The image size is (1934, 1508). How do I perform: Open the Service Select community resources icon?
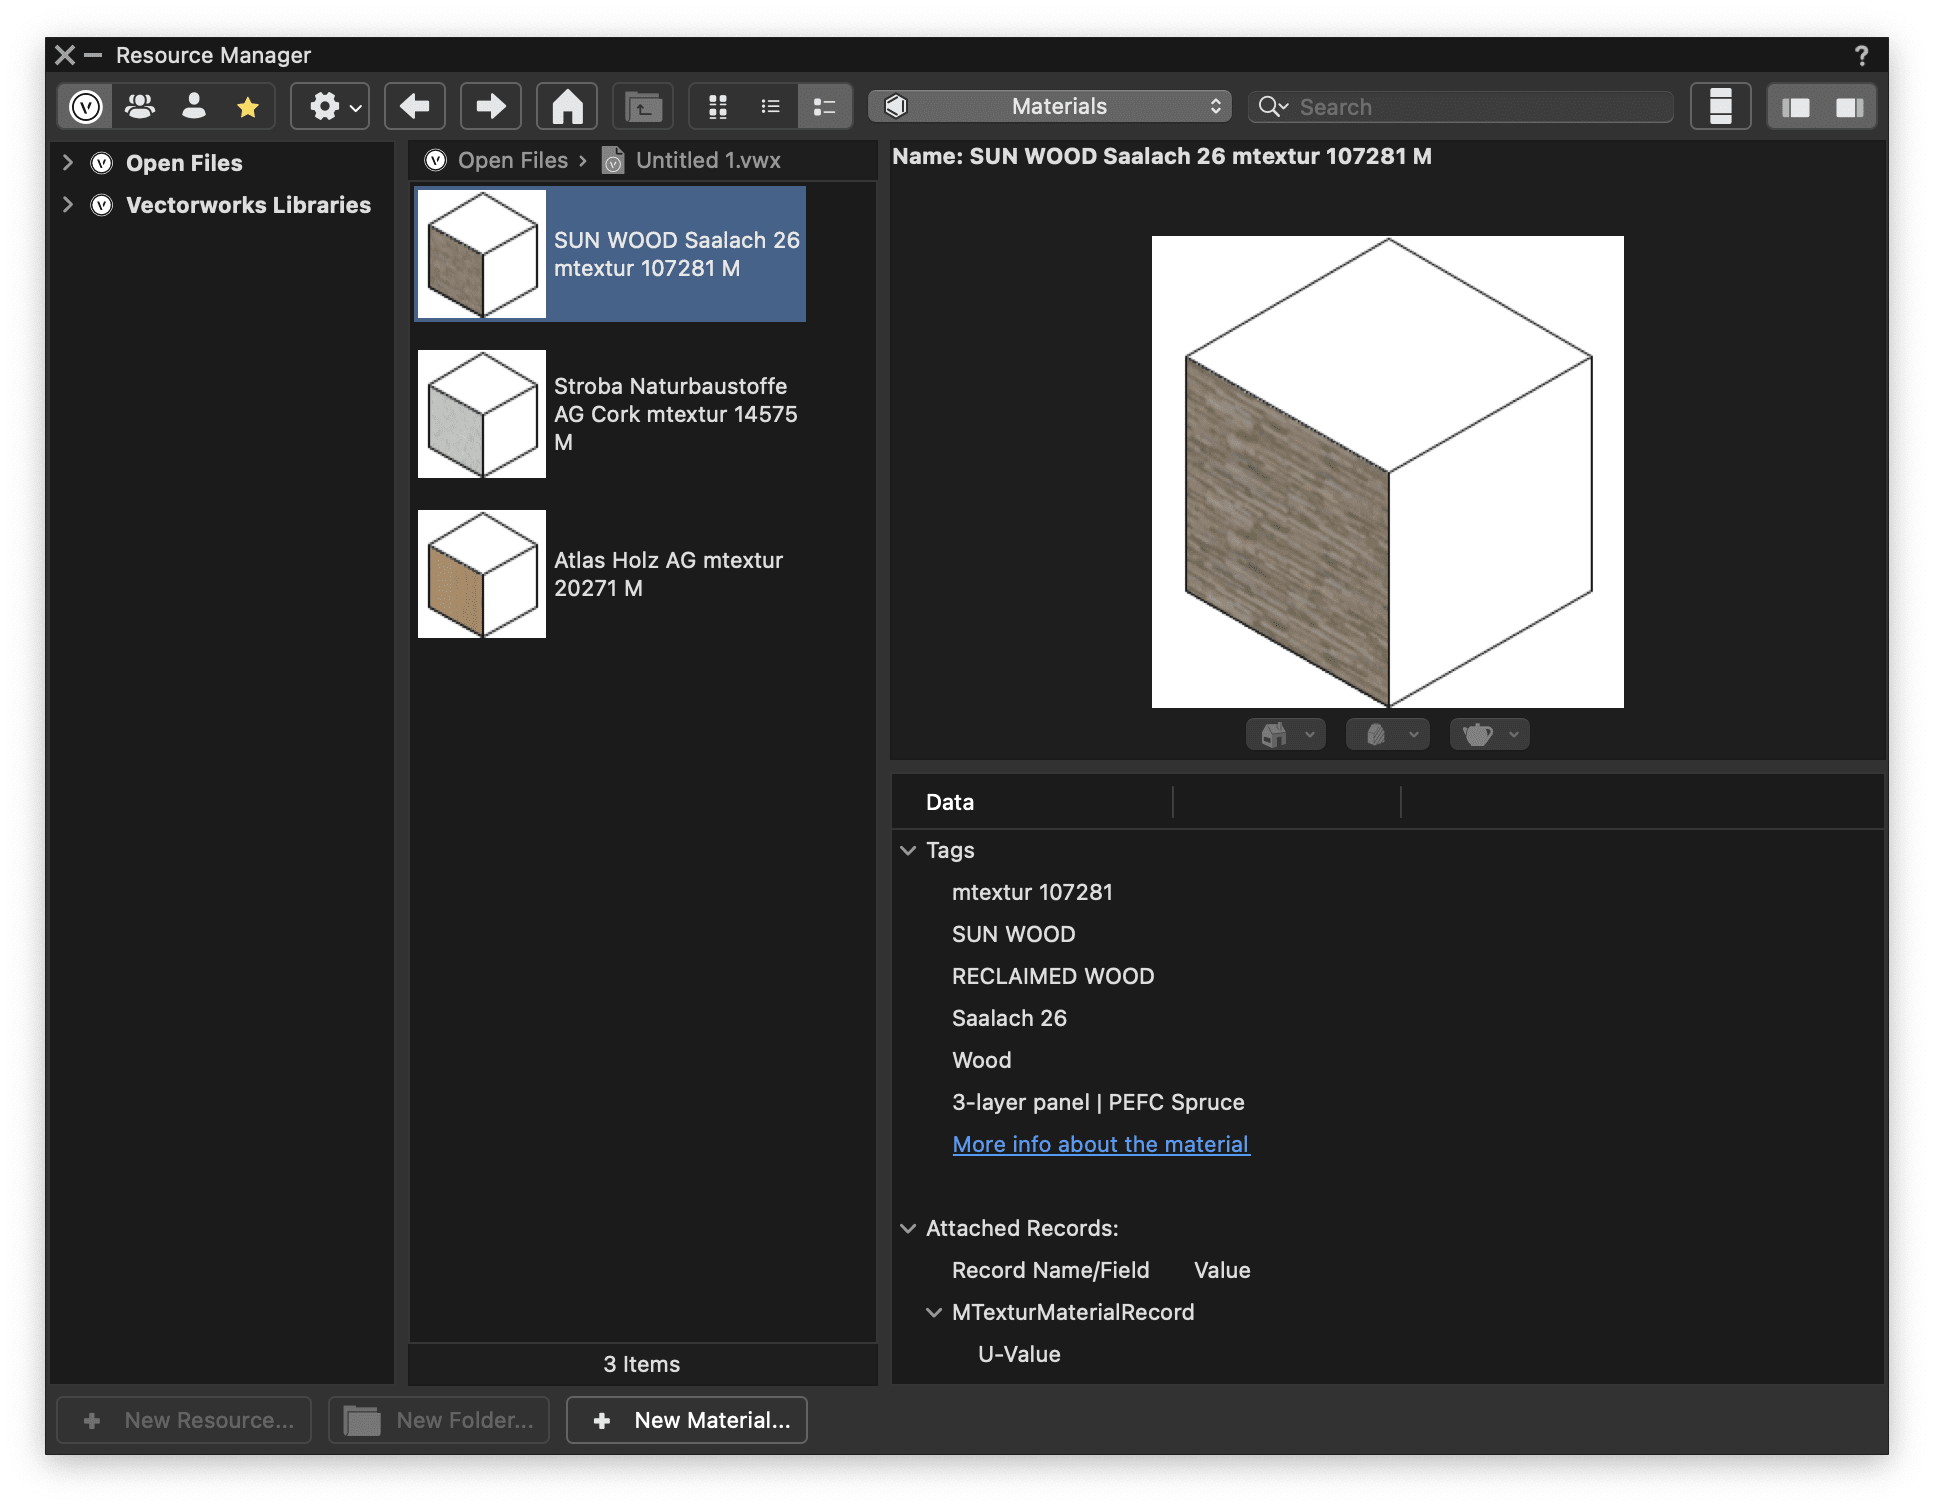tap(139, 105)
